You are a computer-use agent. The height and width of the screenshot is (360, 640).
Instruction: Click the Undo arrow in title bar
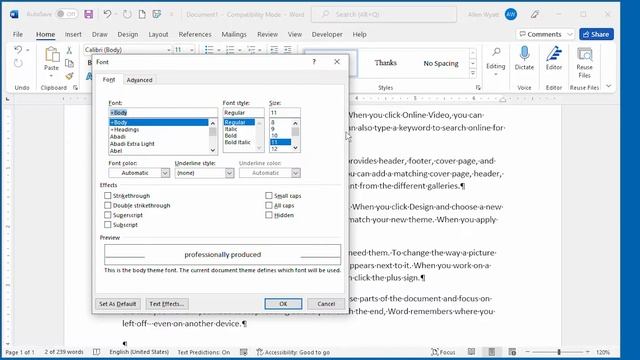pyautogui.click(x=107, y=14)
